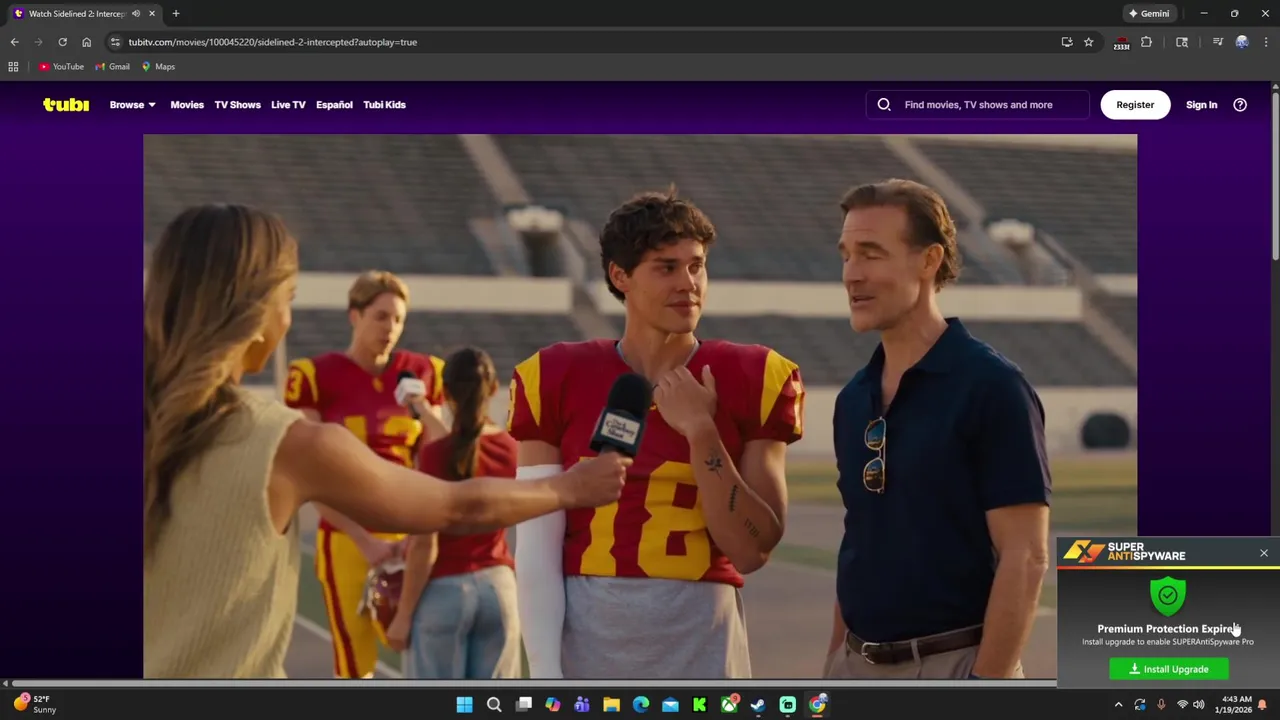Screen dimensions: 1280x720
Task: Expand the Browse dropdown menu
Action: tap(132, 104)
